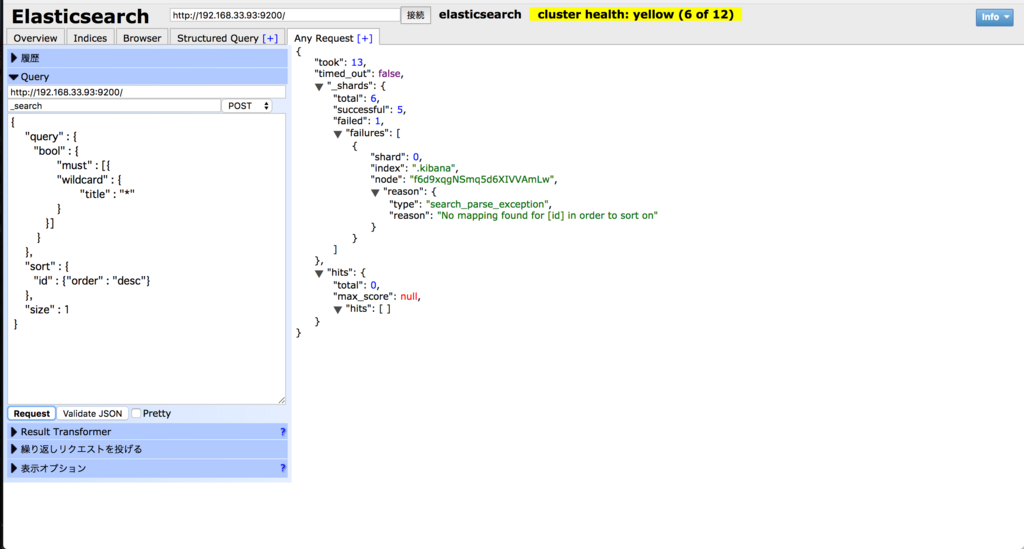This screenshot has height=549, width=1024.
Task: Open the Browser tab
Action: click(x=142, y=38)
